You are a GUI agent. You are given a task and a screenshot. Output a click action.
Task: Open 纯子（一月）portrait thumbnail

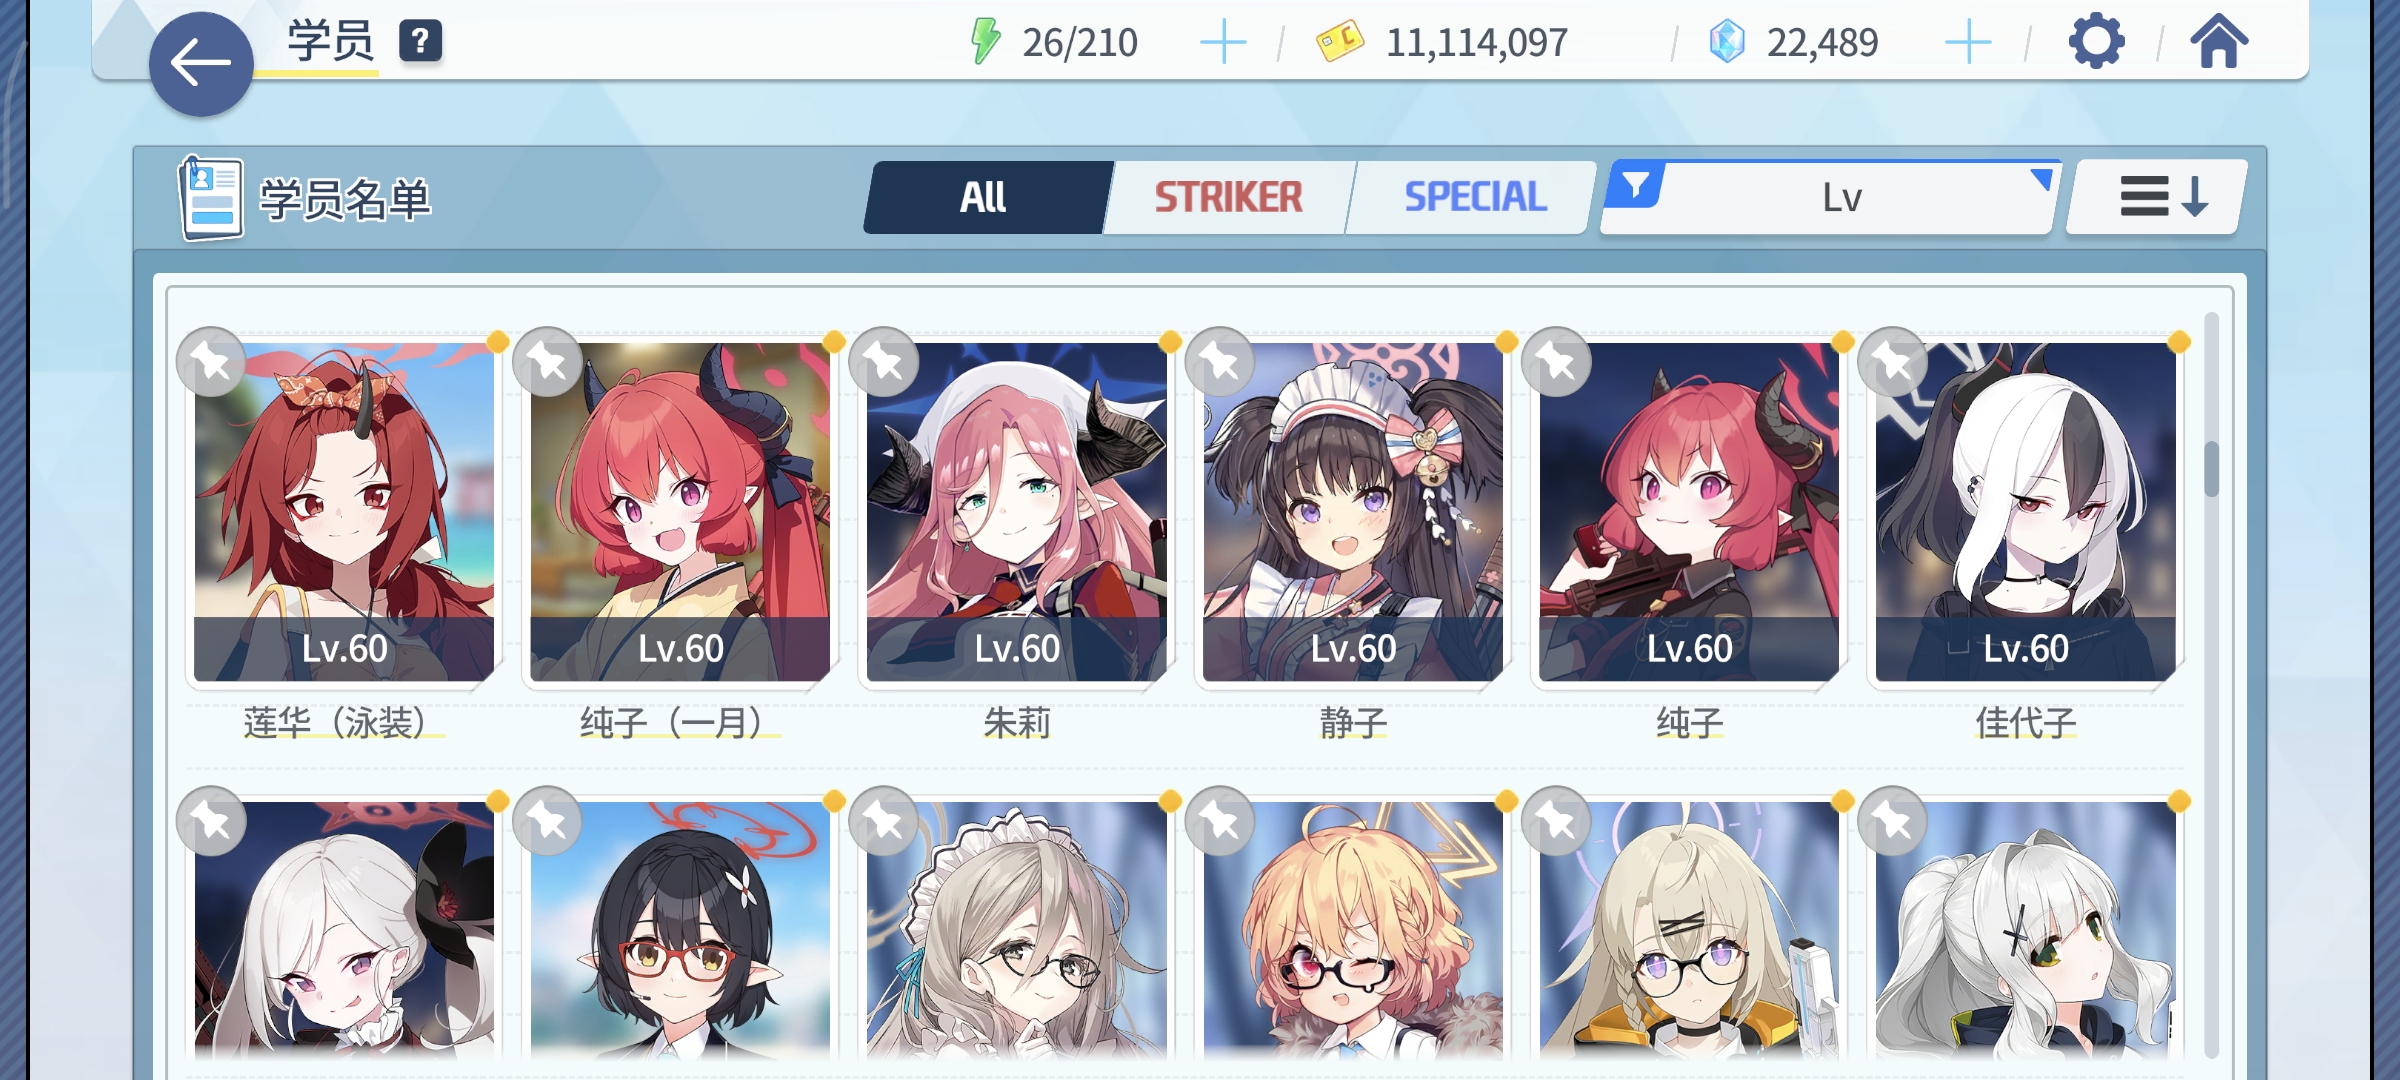coord(680,512)
